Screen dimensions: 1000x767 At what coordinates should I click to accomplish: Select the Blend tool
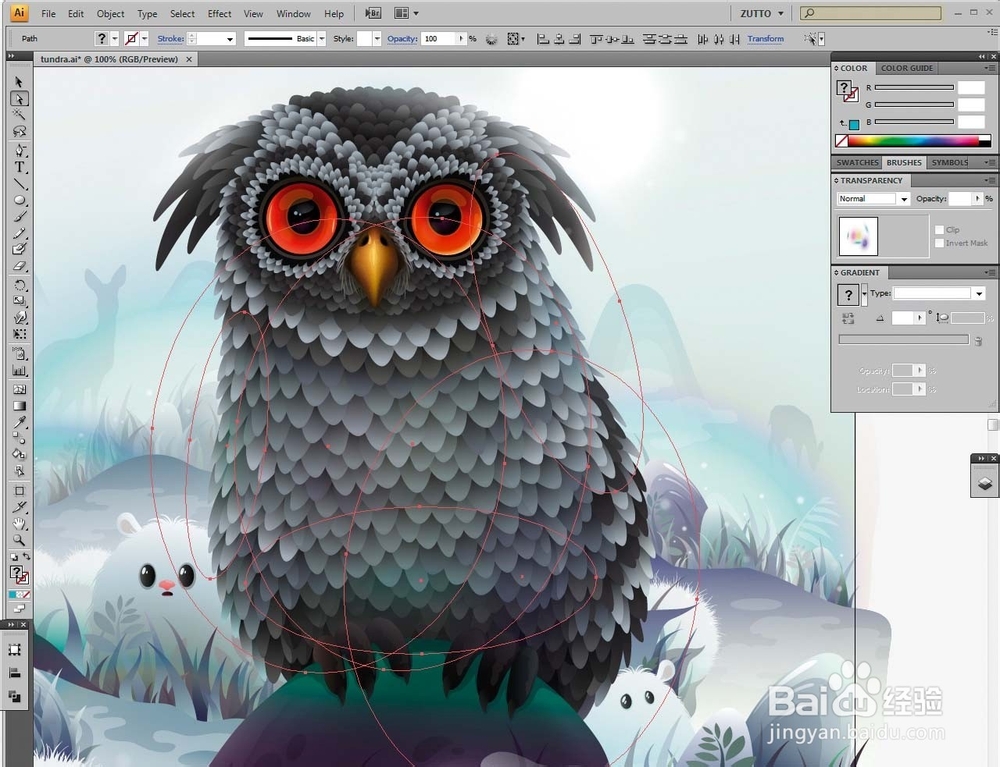point(19,439)
